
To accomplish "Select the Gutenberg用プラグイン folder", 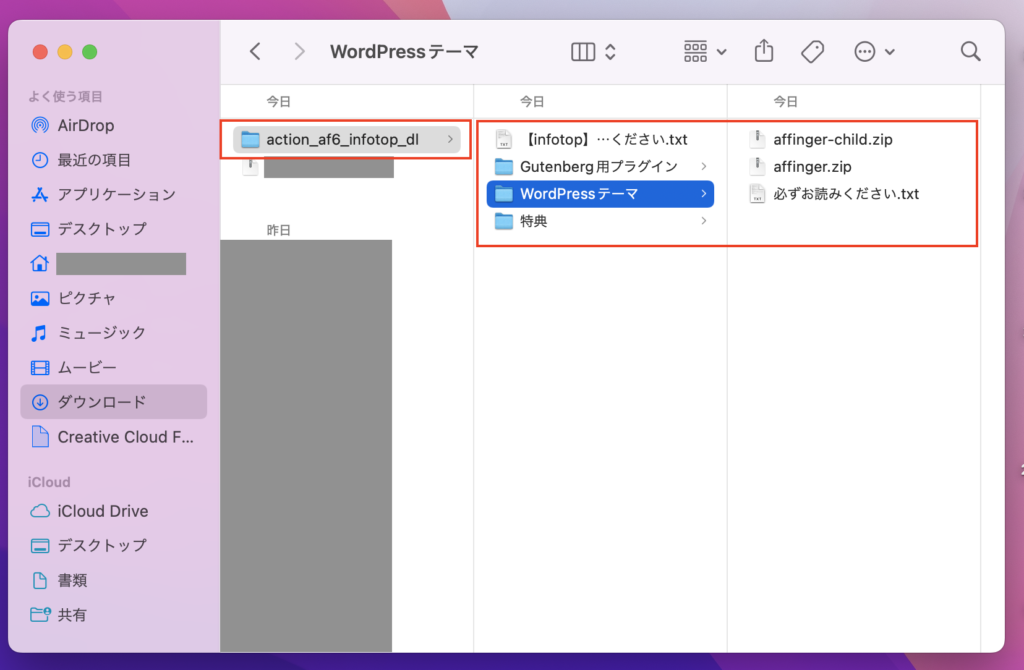I will (x=600, y=167).
